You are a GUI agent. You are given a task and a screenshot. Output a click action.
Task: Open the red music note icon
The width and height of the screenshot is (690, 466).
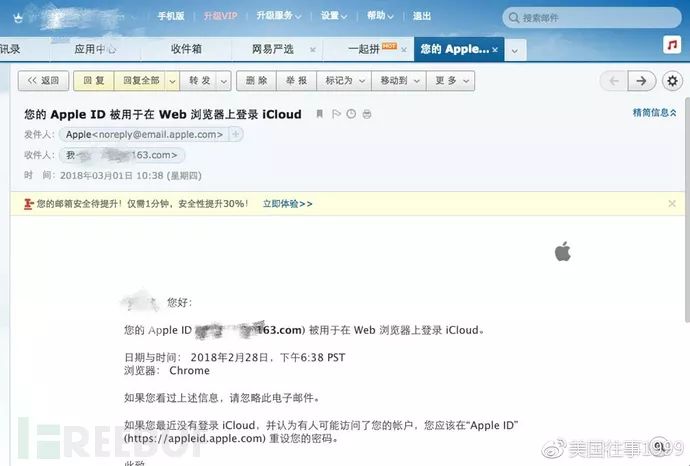click(x=672, y=45)
